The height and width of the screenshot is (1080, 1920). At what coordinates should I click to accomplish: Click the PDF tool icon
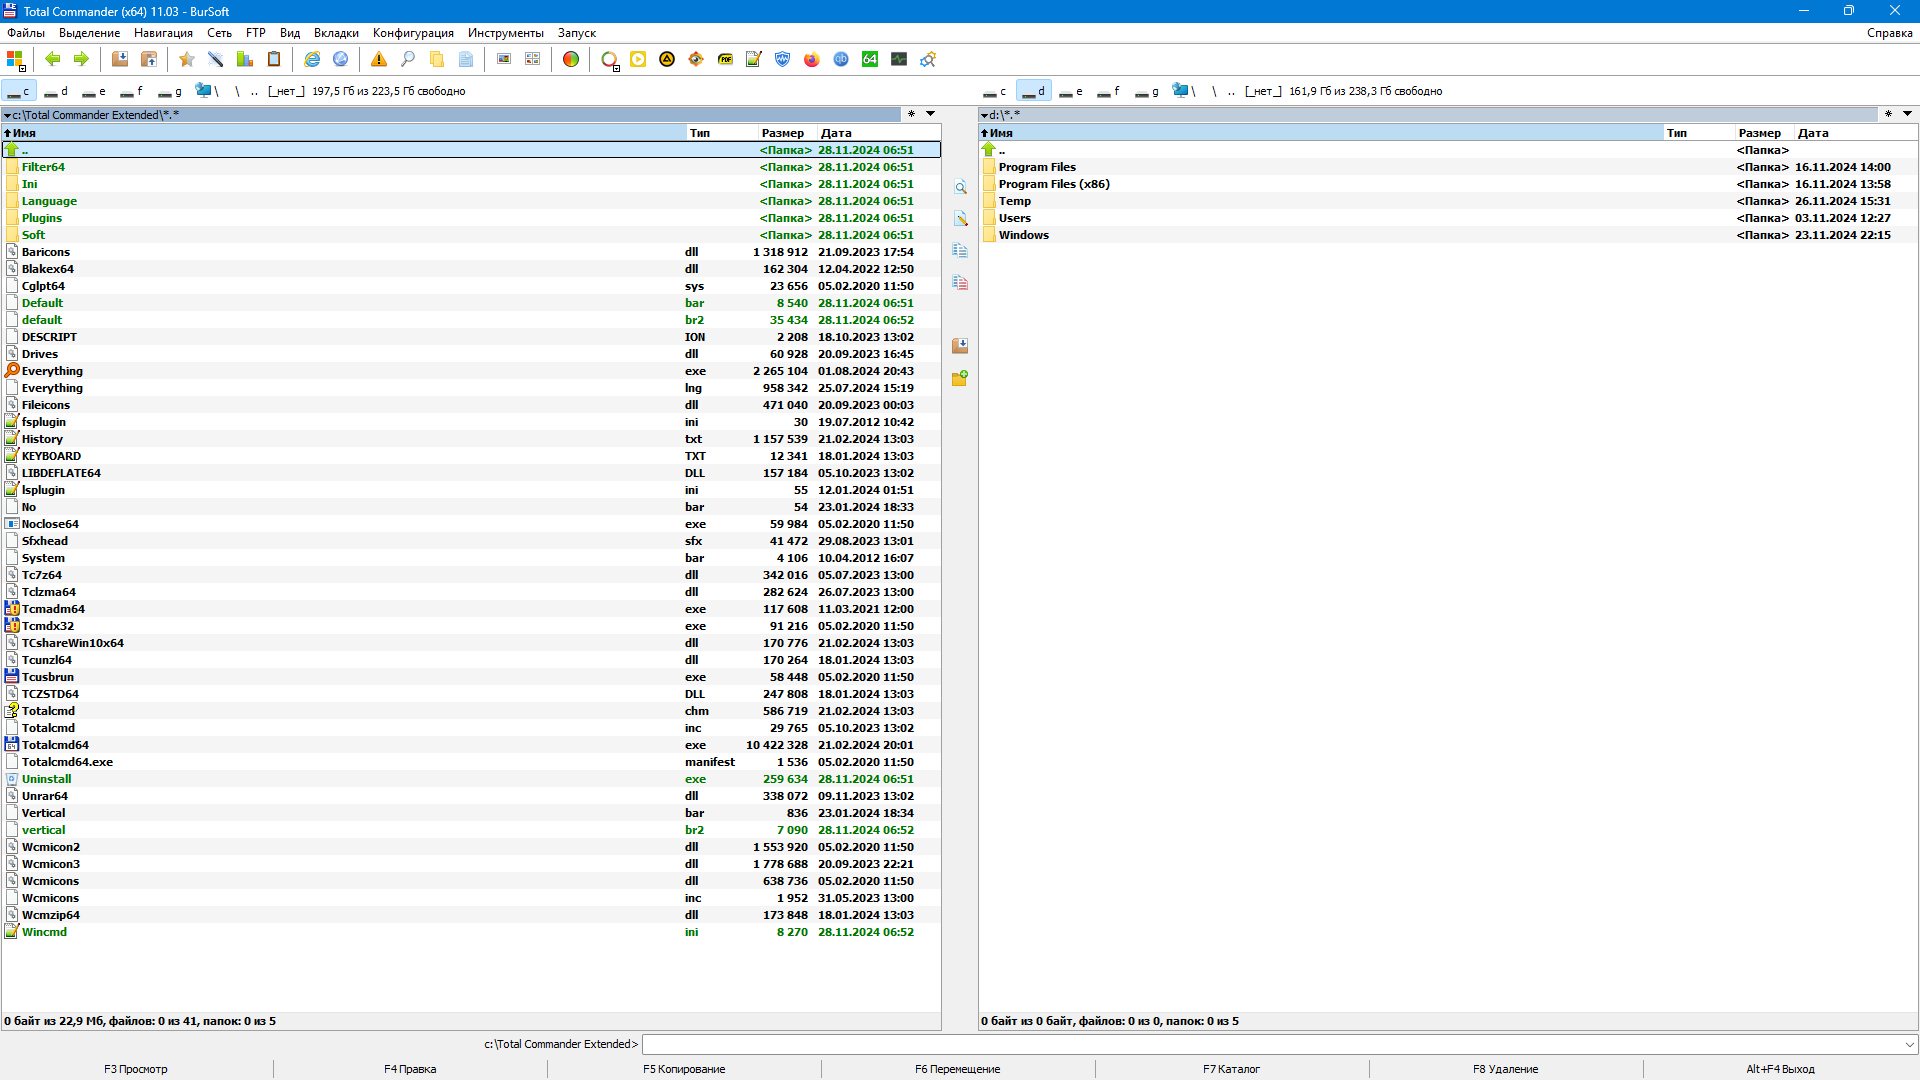(725, 60)
